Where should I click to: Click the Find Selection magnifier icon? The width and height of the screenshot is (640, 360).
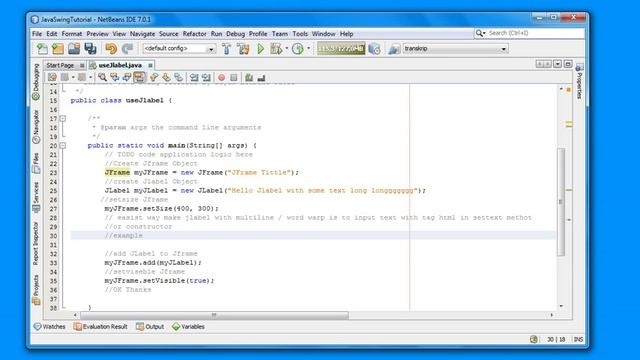coord(102,77)
